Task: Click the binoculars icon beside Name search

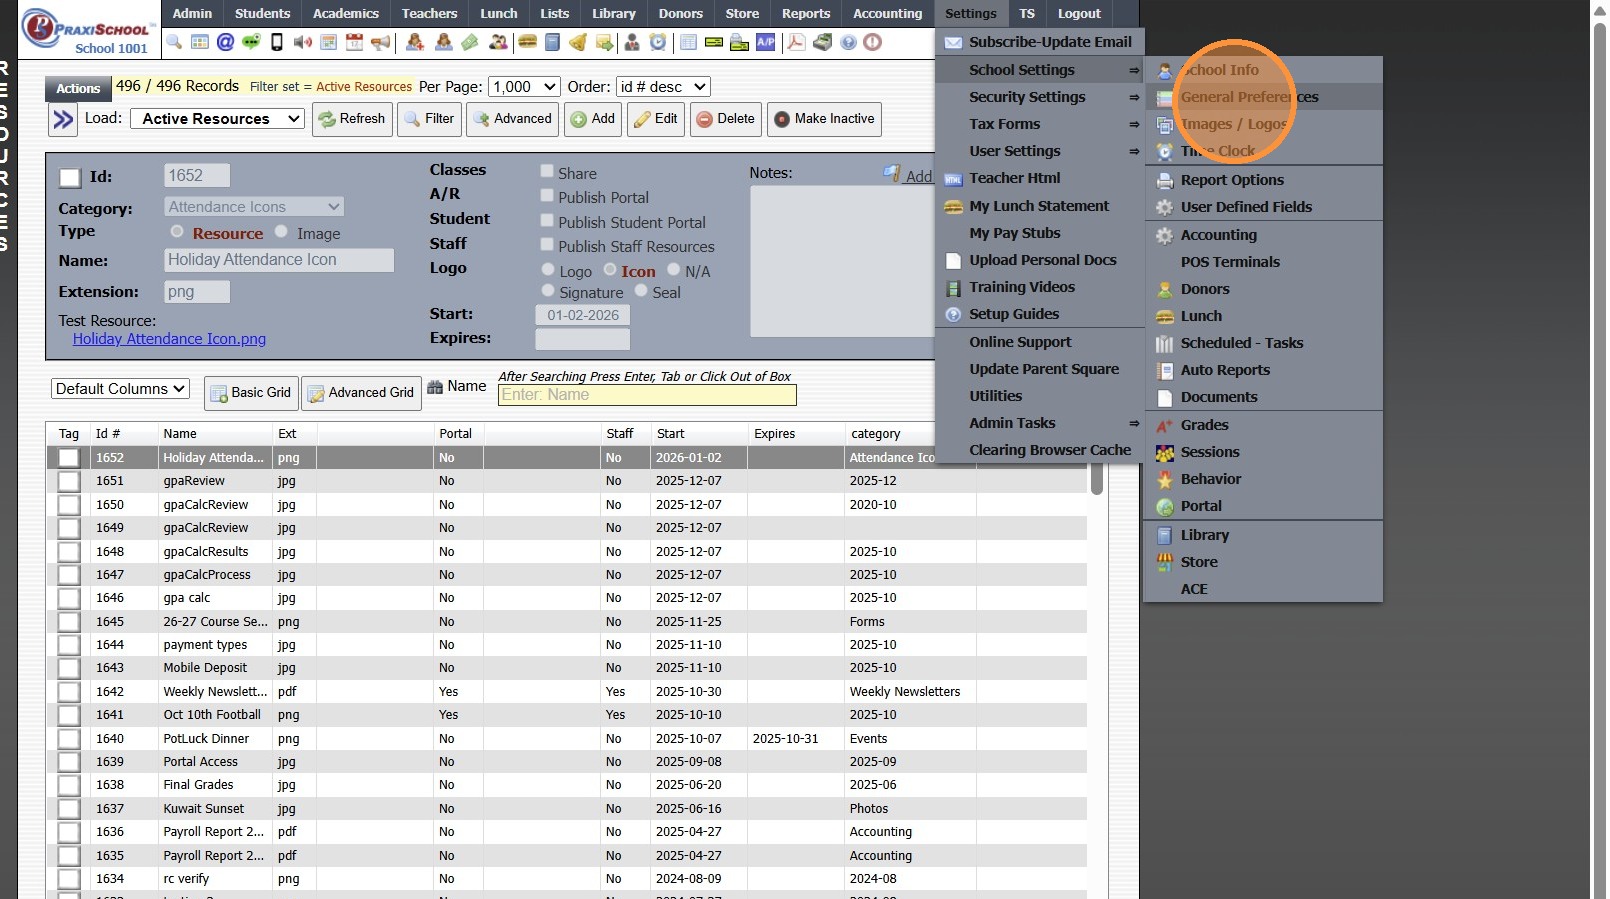Action: tap(435, 387)
